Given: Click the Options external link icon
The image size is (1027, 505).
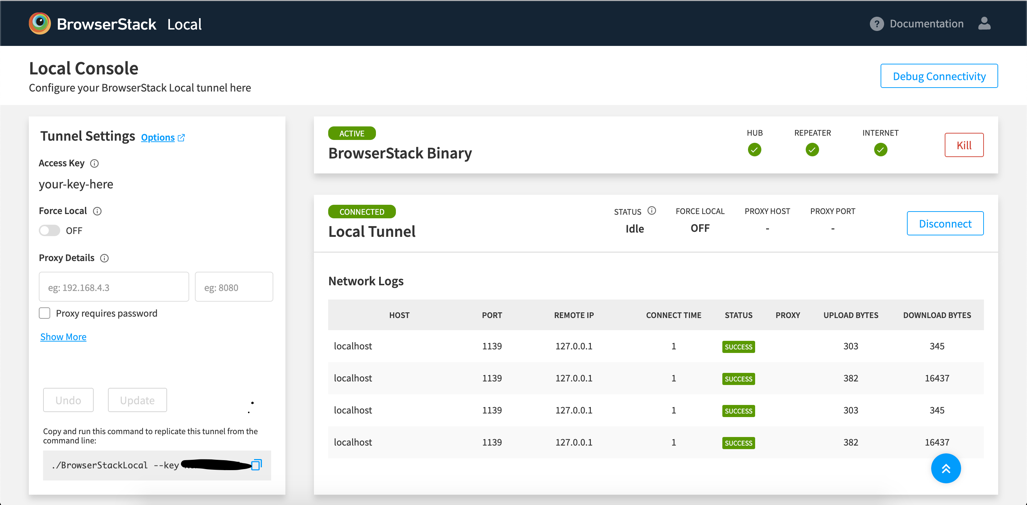Looking at the screenshot, I should coord(181,138).
